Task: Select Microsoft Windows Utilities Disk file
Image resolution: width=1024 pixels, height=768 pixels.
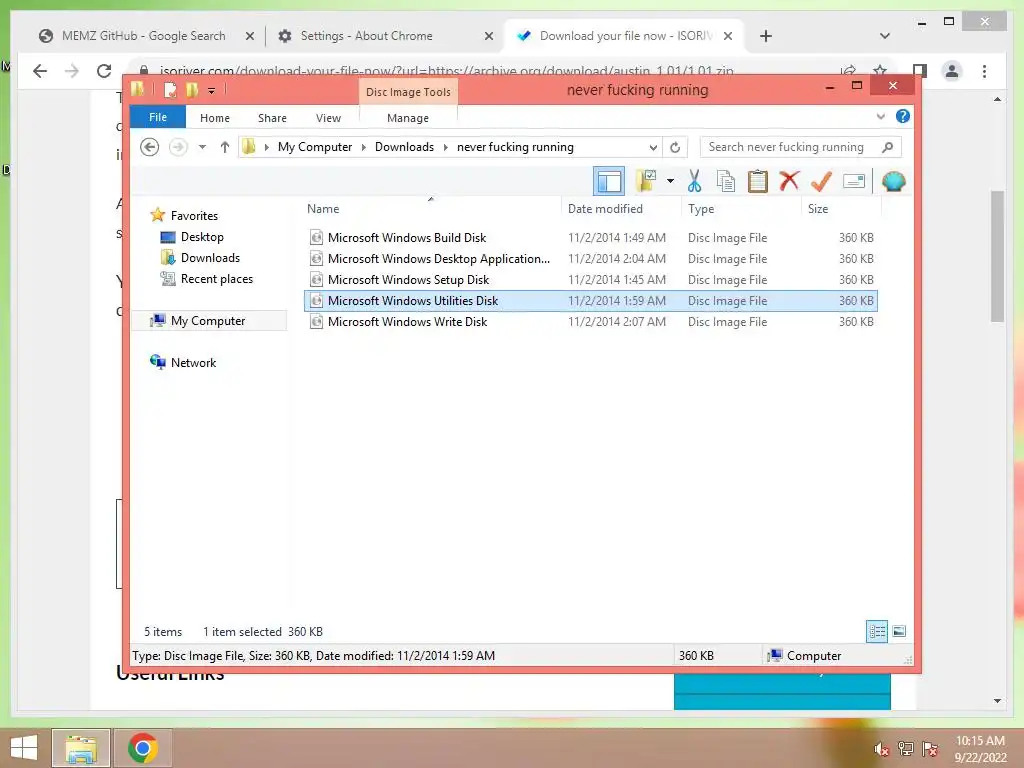Action: pyautogui.click(x=591, y=300)
